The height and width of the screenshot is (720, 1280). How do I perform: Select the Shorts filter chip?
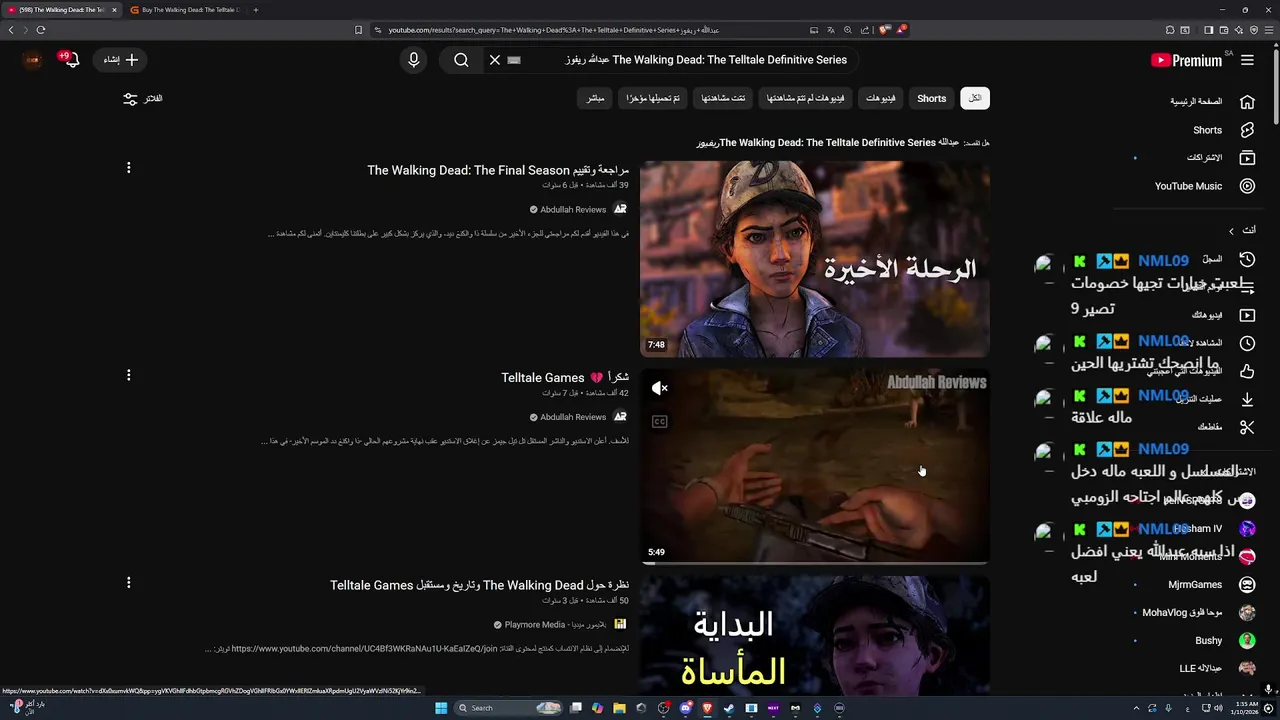coord(931,98)
